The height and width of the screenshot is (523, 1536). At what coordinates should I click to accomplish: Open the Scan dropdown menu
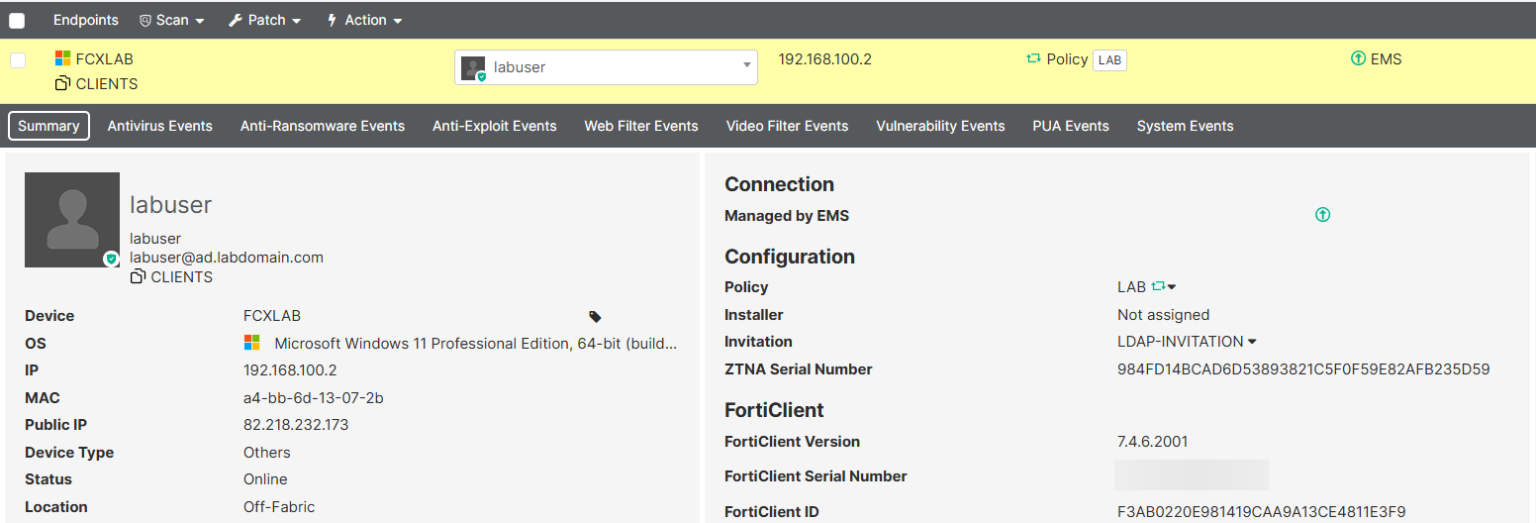171,20
